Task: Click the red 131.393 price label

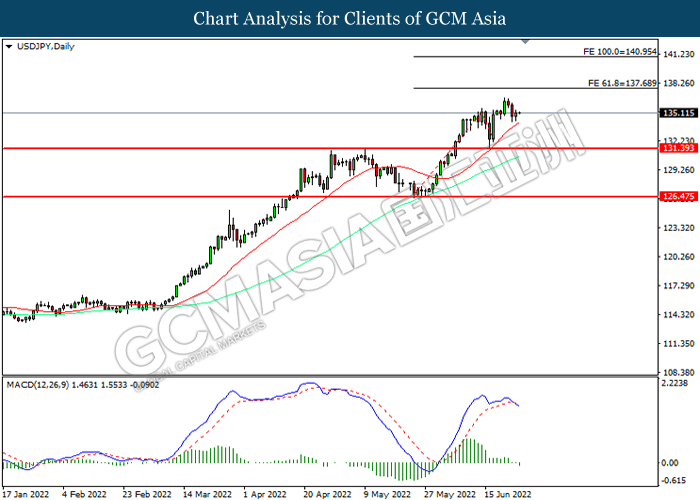Action: (x=679, y=148)
